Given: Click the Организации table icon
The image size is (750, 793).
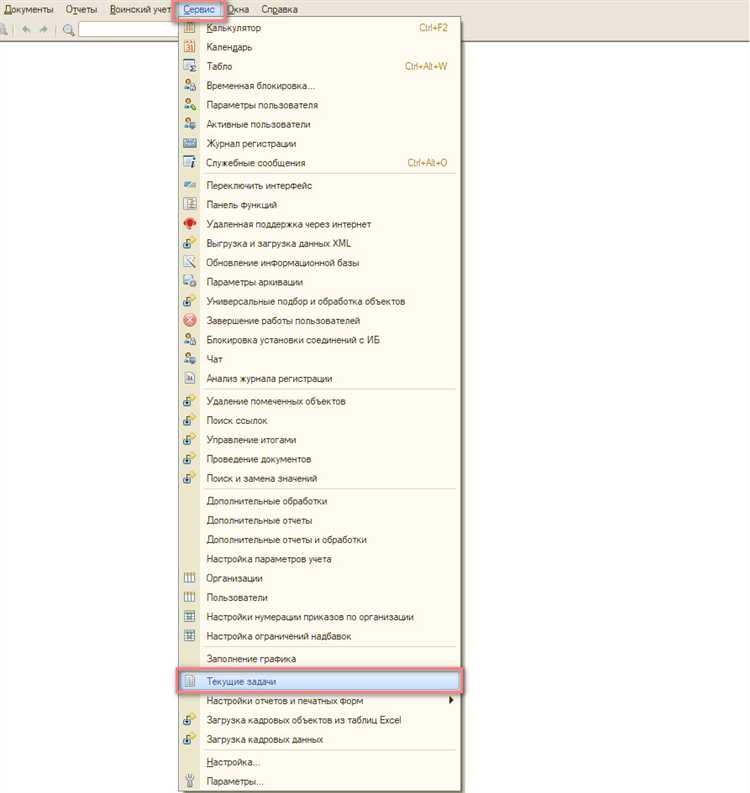Looking at the screenshot, I should point(189,578).
